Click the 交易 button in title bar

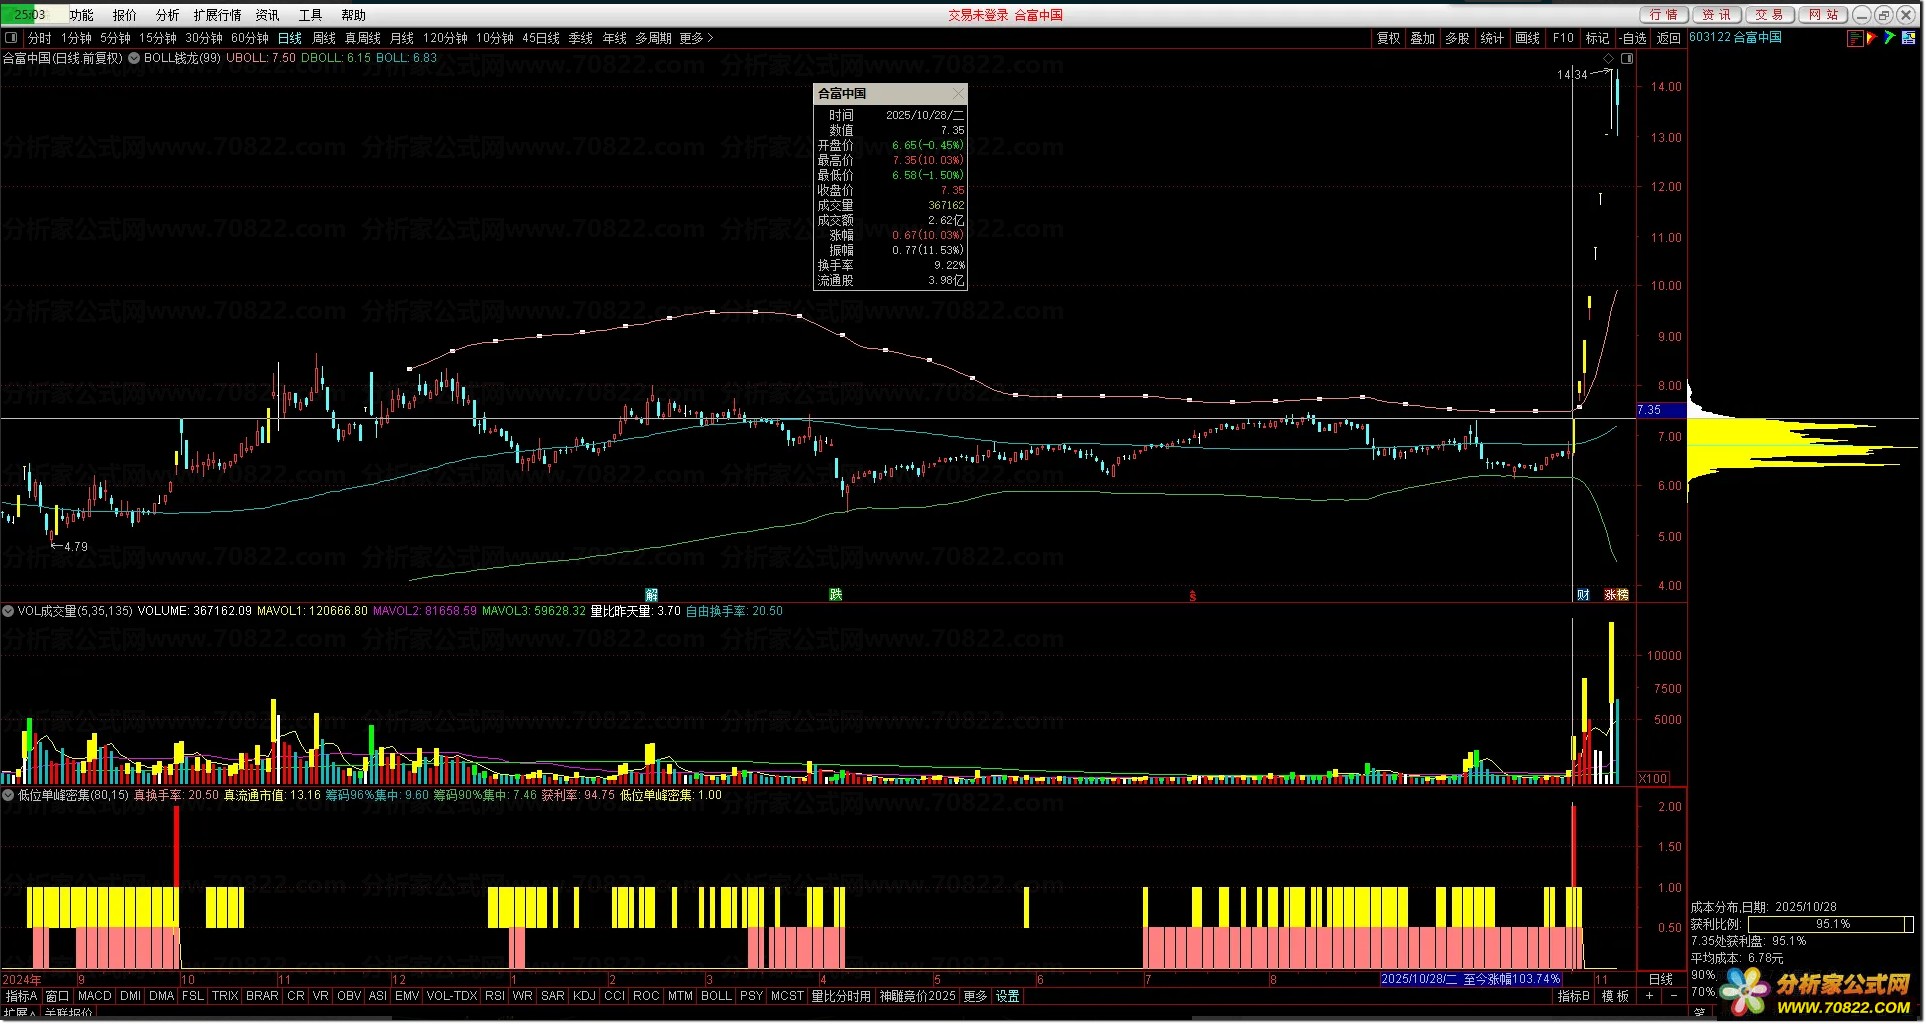(1769, 15)
